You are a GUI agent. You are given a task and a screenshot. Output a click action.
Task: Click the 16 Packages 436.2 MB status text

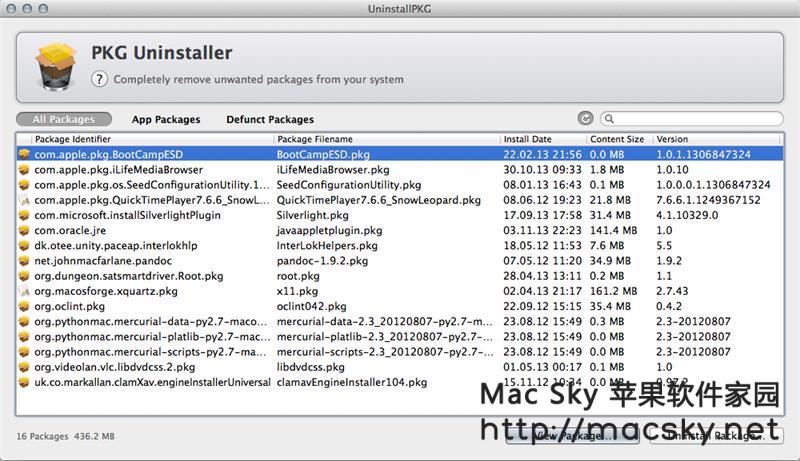pyautogui.click(x=65, y=436)
